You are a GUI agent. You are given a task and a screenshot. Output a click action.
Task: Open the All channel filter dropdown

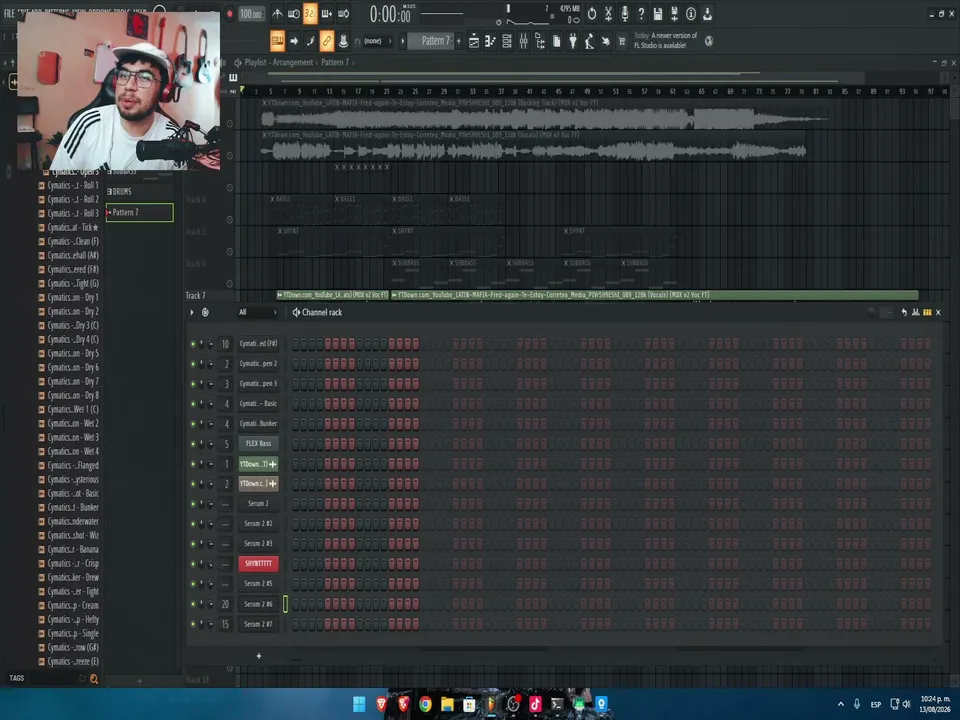coord(257,312)
